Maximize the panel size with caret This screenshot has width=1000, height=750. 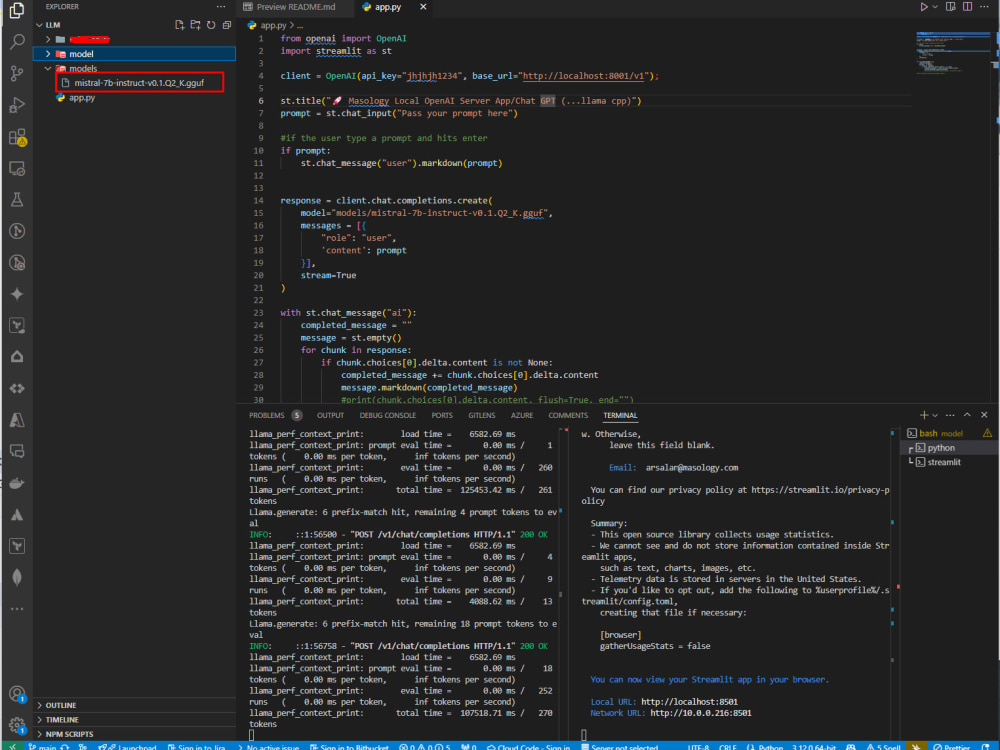tap(967, 415)
